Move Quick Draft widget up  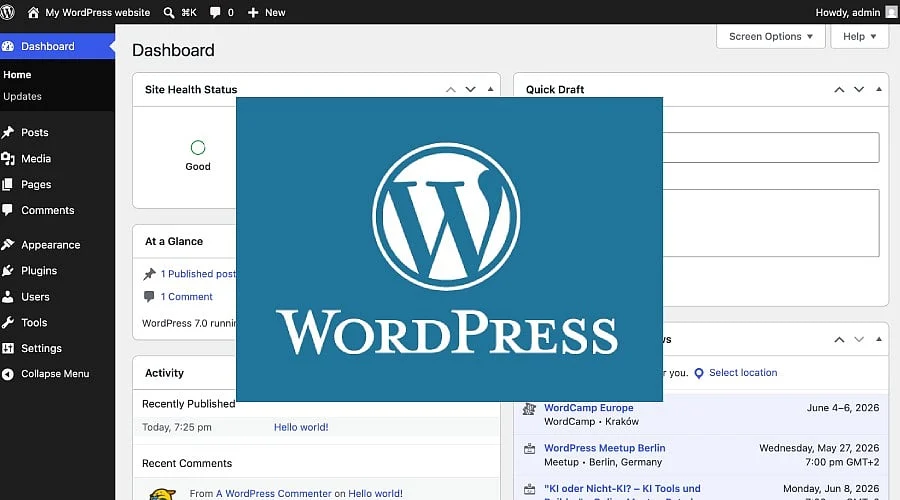[839, 90]
